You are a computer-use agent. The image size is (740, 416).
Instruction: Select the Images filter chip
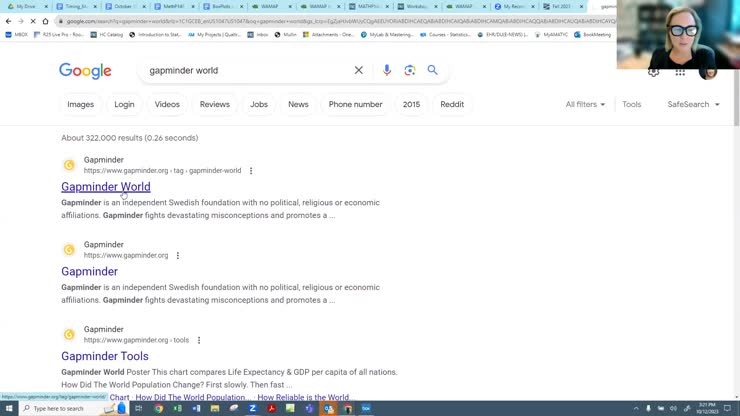(80, 104)
